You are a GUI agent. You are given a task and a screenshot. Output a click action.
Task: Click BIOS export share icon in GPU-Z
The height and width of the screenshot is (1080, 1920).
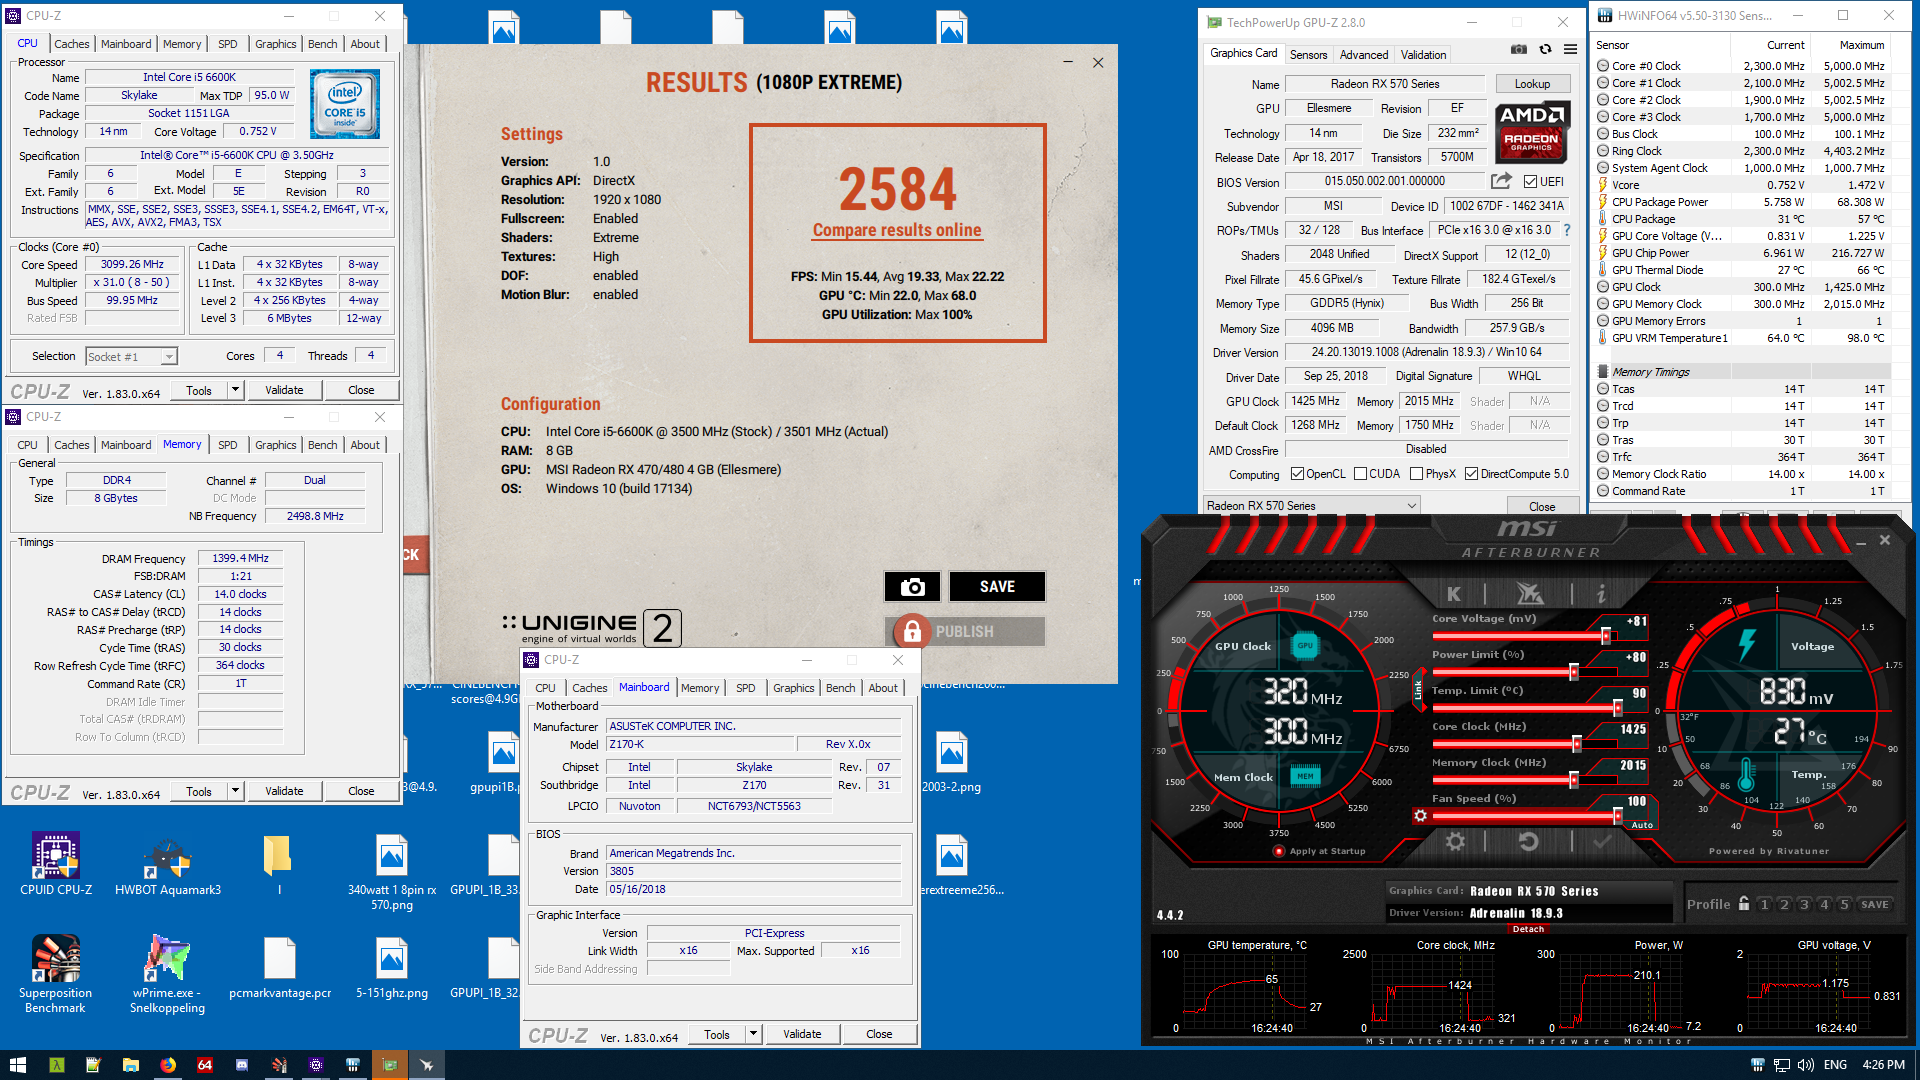click(x=1501, y=181)
